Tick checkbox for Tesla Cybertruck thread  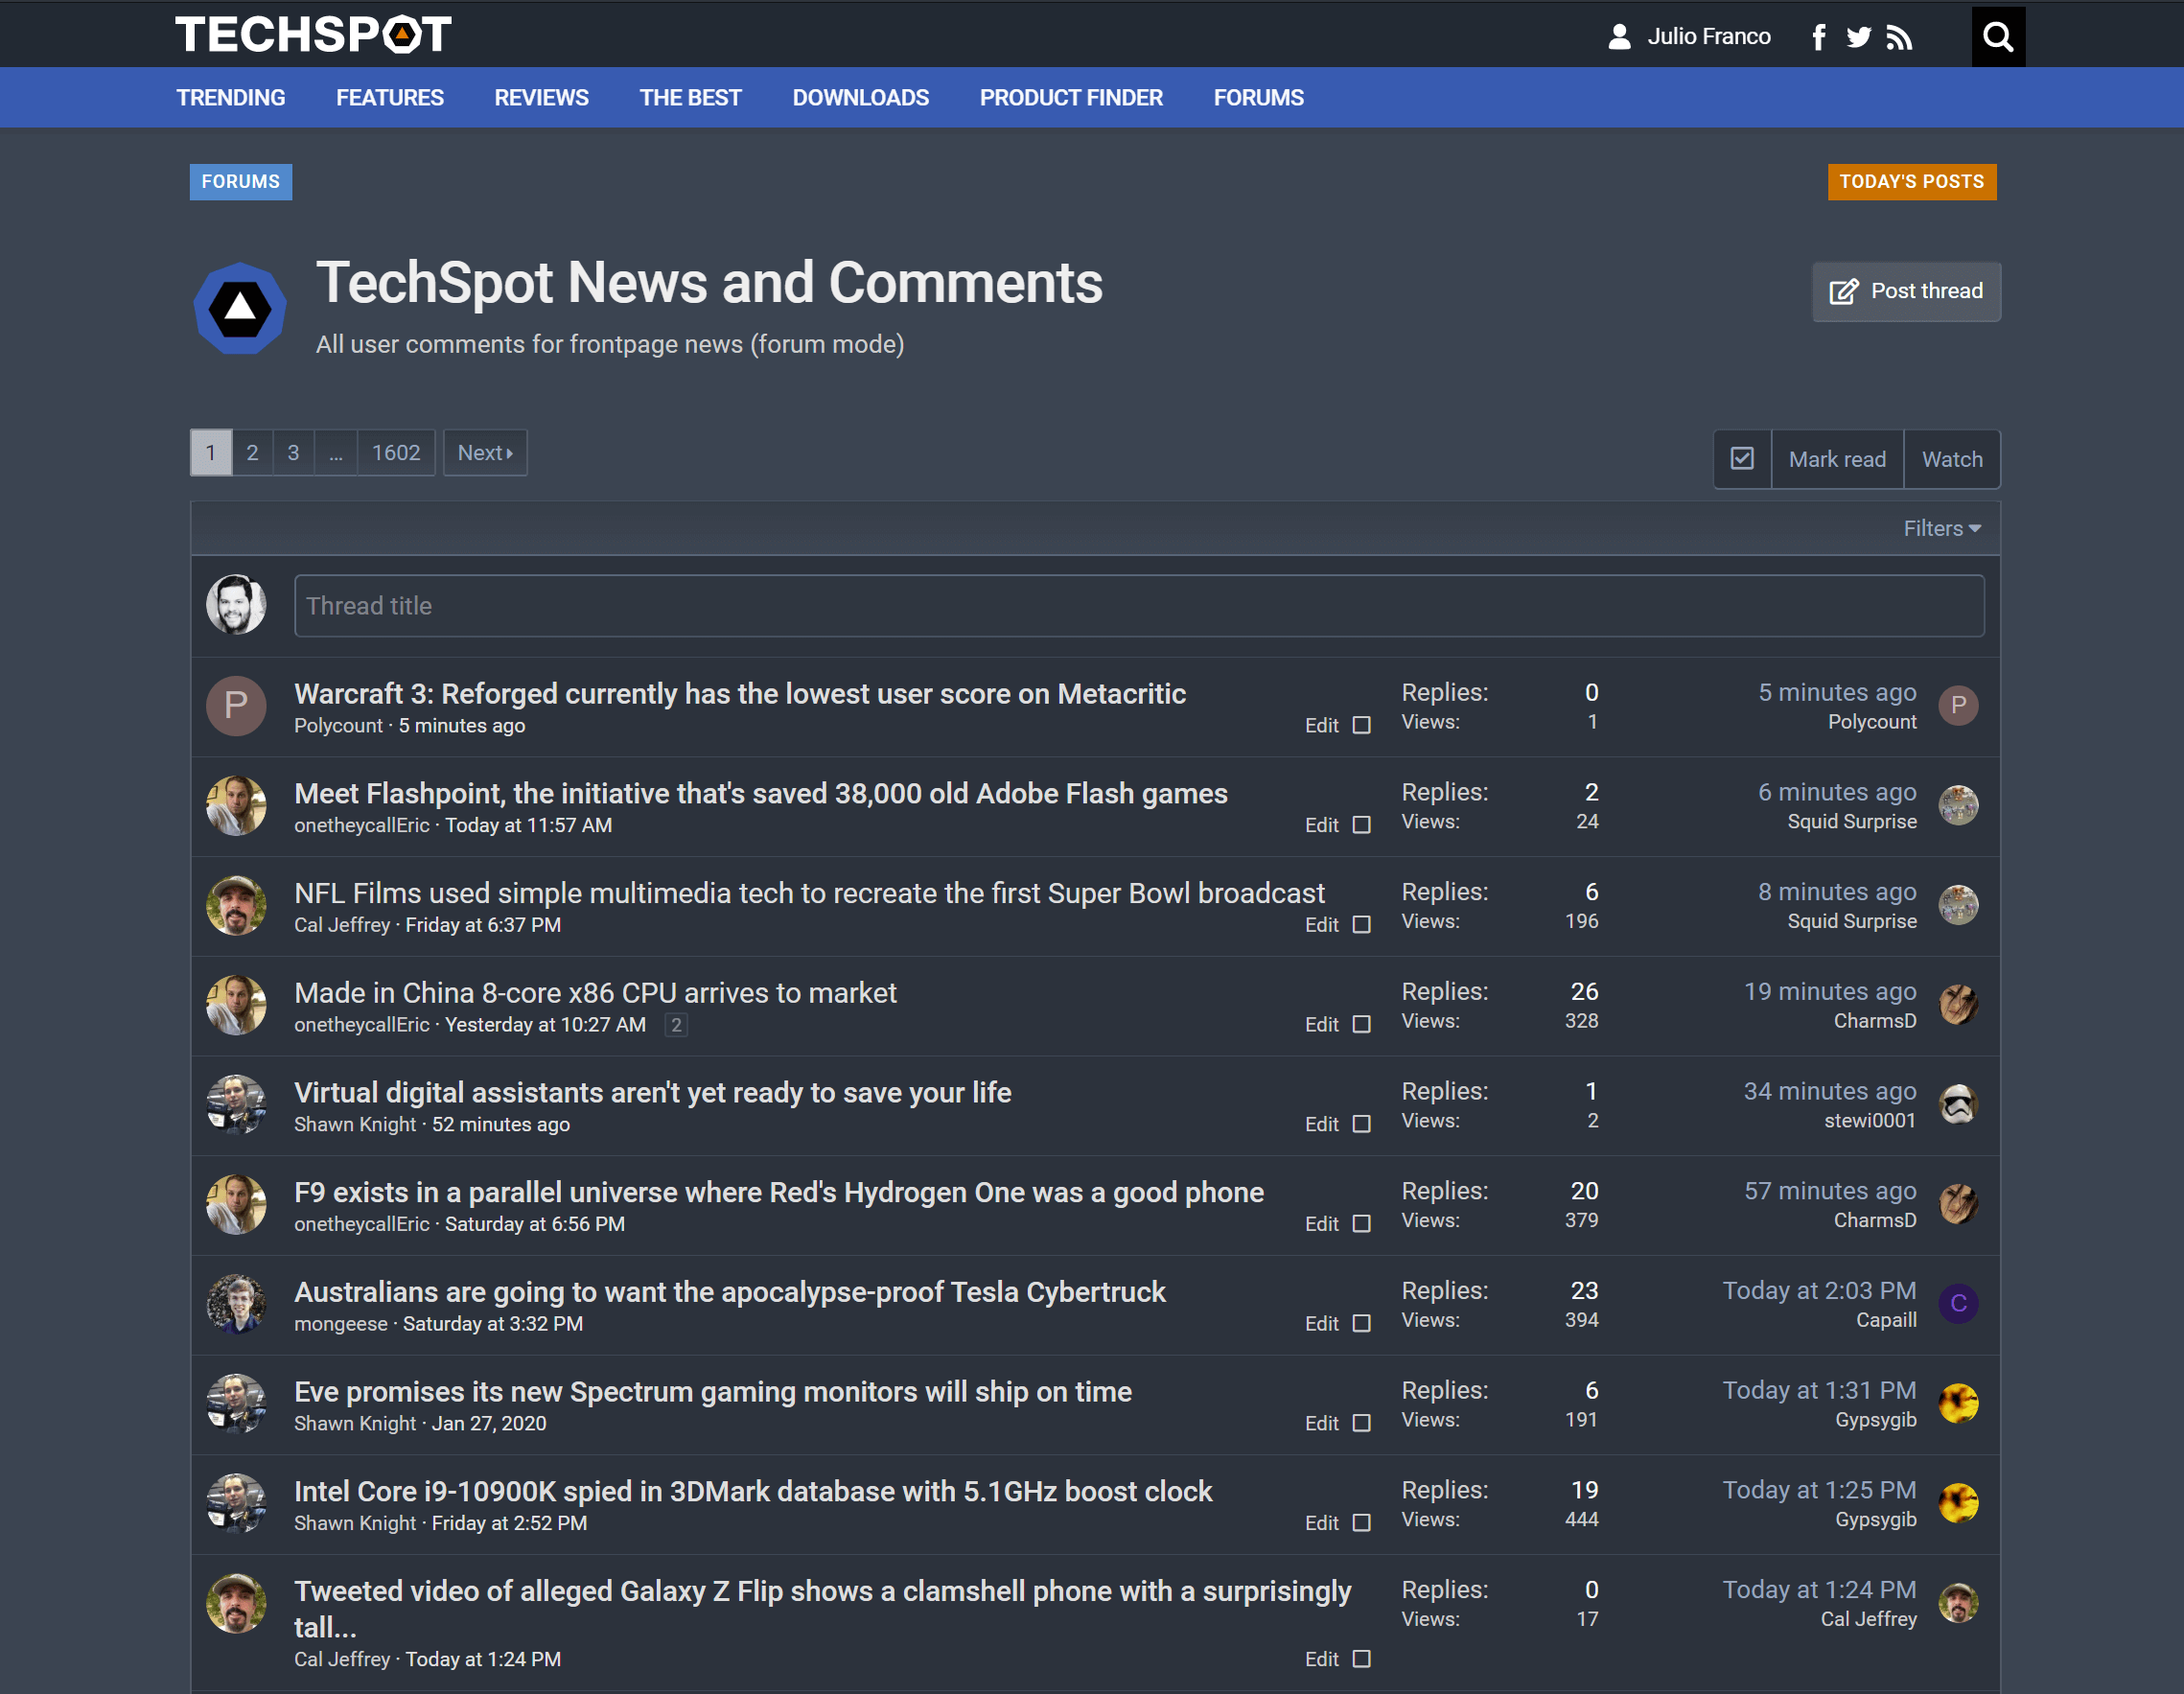pyautogui.click(x=1361, y=1323)
